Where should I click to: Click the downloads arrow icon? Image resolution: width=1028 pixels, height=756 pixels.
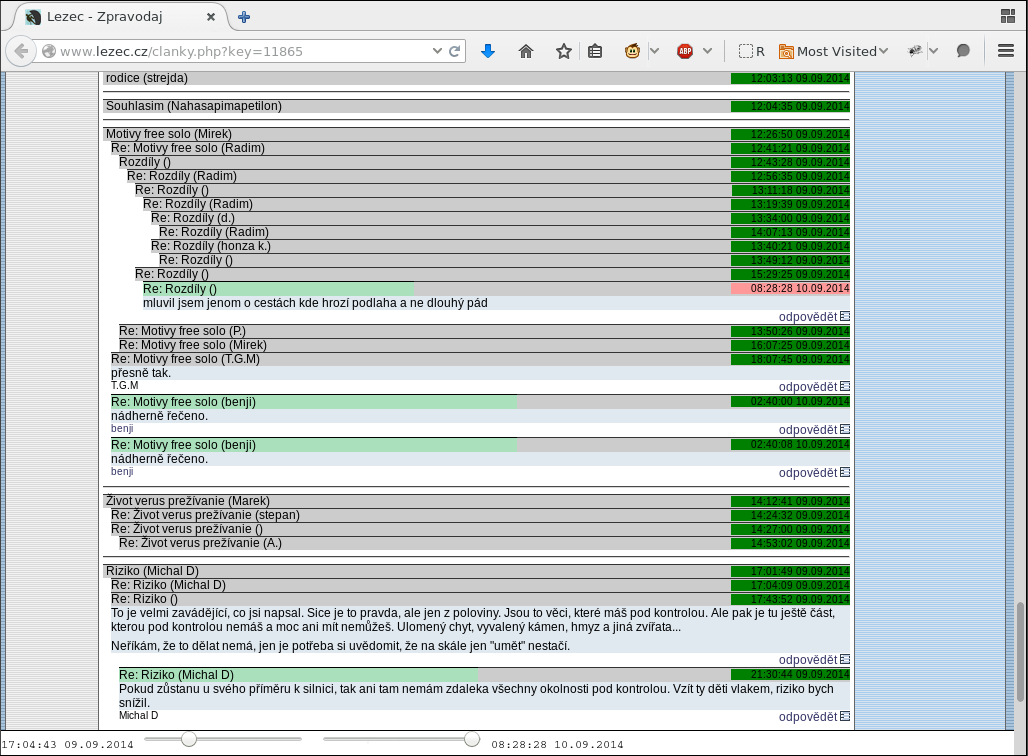[x=488, y=51]
